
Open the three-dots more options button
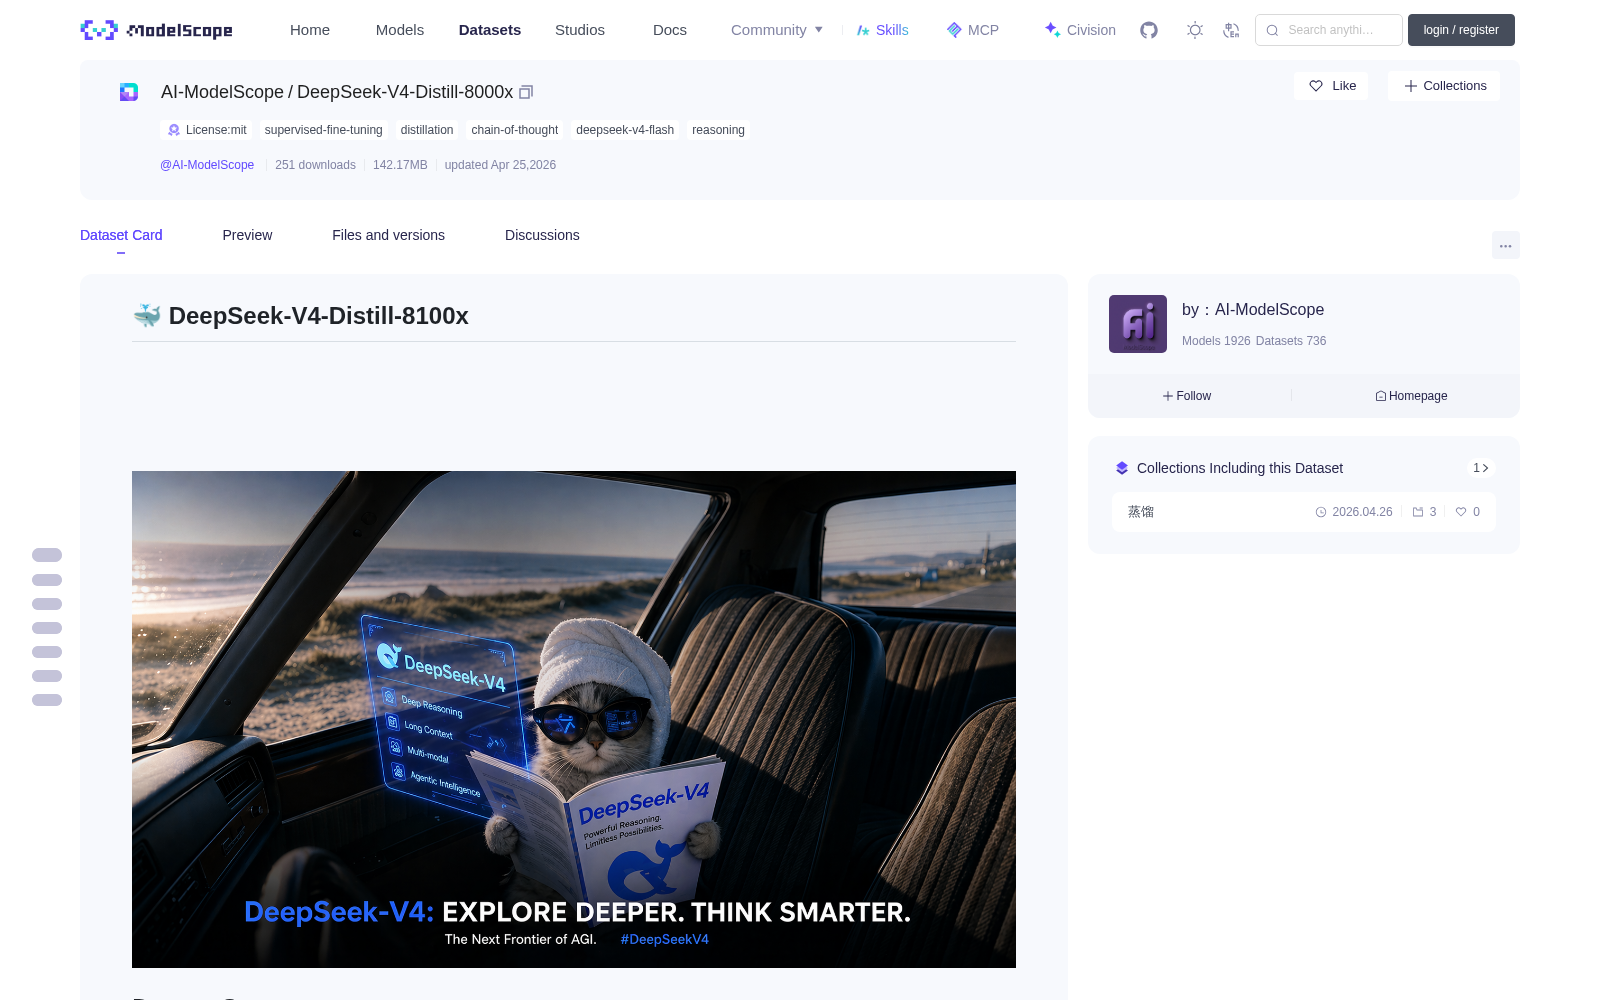tap(1505, 245)
